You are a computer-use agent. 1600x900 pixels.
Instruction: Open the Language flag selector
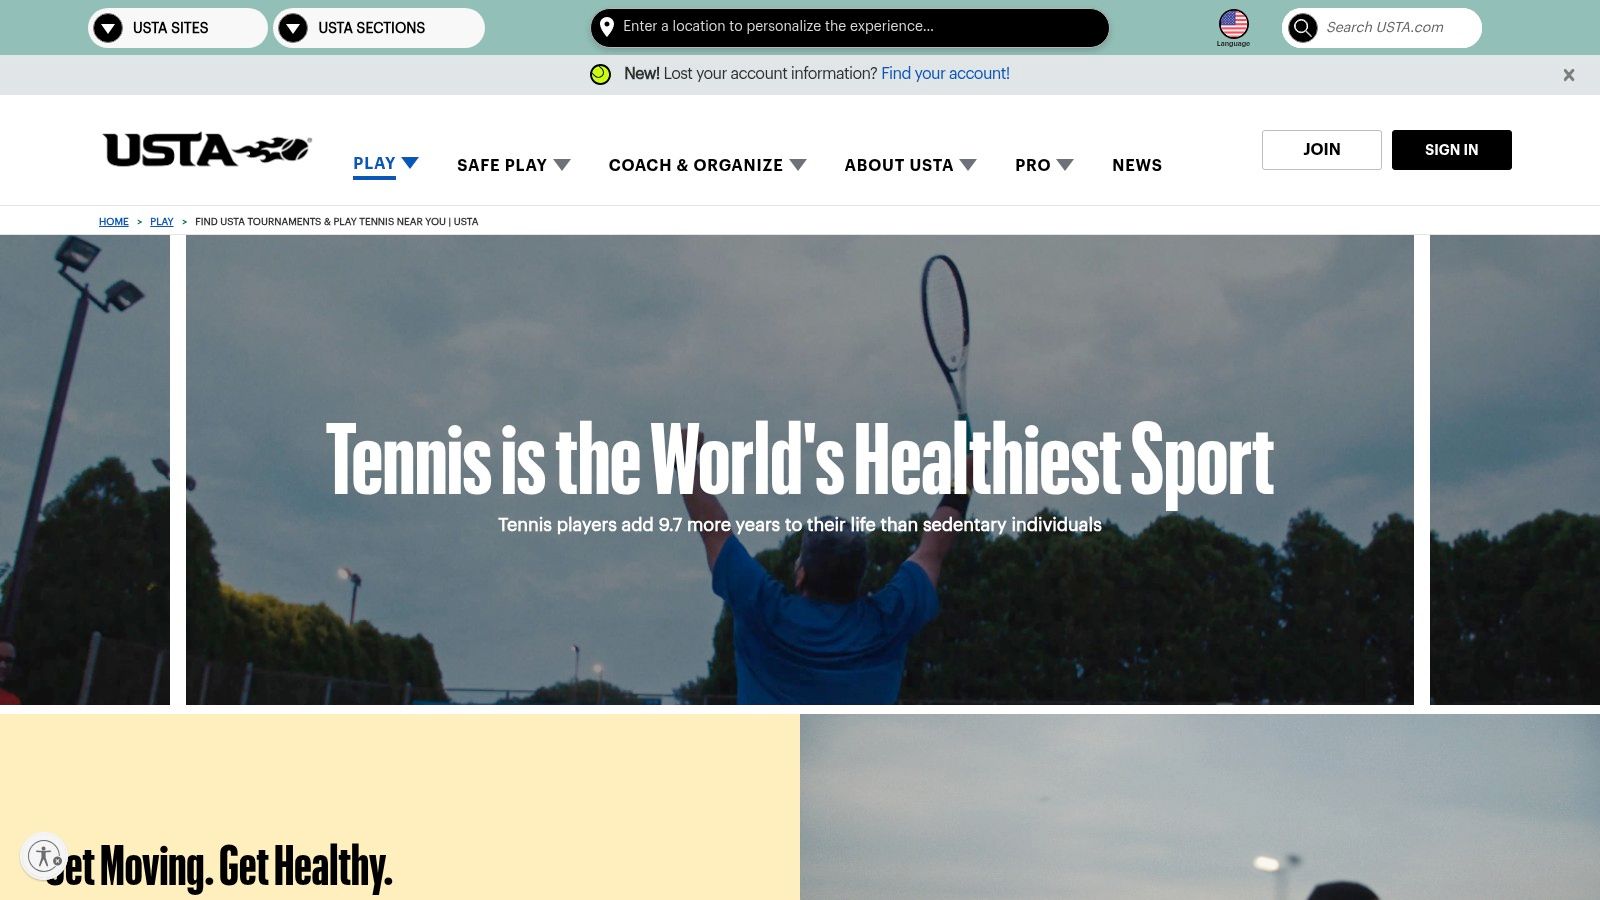(x=1233, y=25)
